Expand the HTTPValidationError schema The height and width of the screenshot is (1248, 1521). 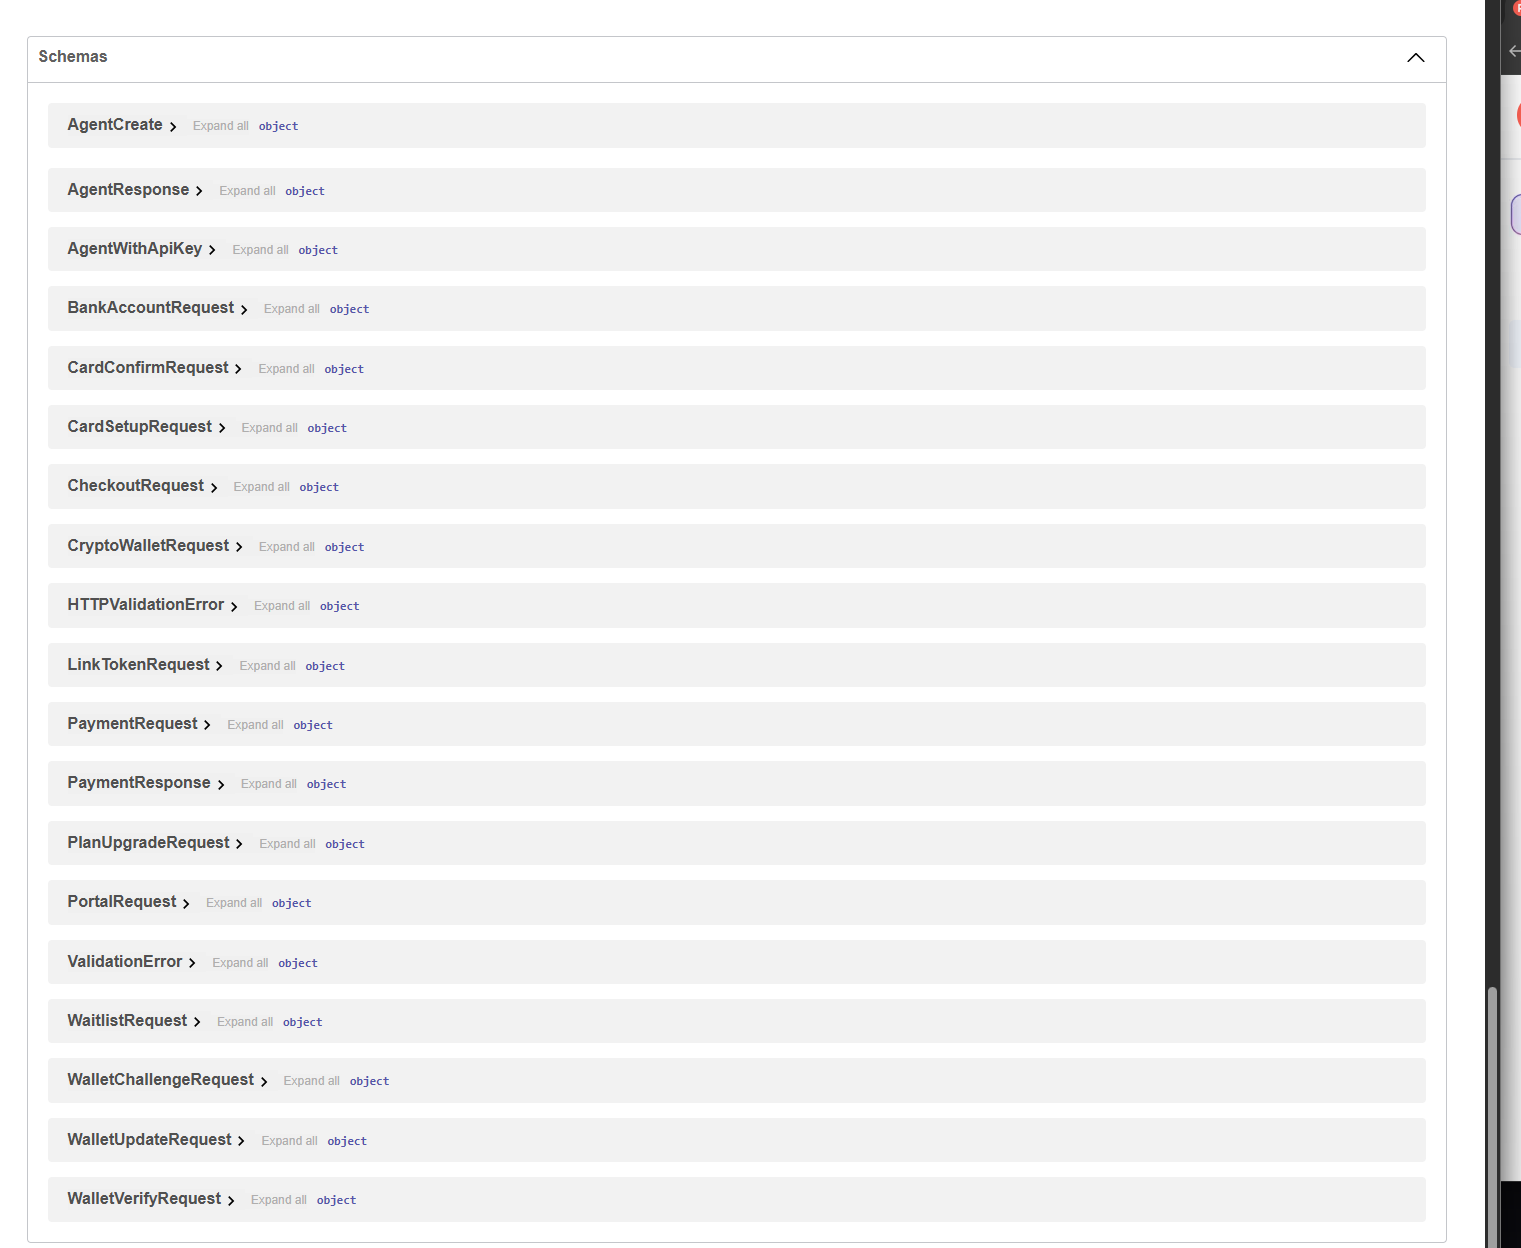tap(145, 605)
